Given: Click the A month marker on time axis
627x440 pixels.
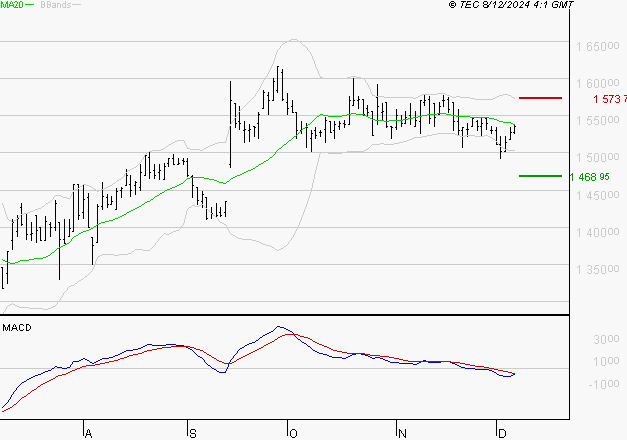Looking at the screenshot, I should coord(88,434).
